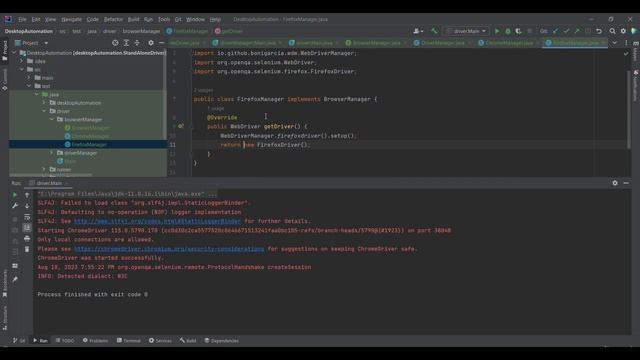Screen dimensions: 640x360
Task: Click Git commit checkmark icon in toolbar
Action: click(566, 31)
